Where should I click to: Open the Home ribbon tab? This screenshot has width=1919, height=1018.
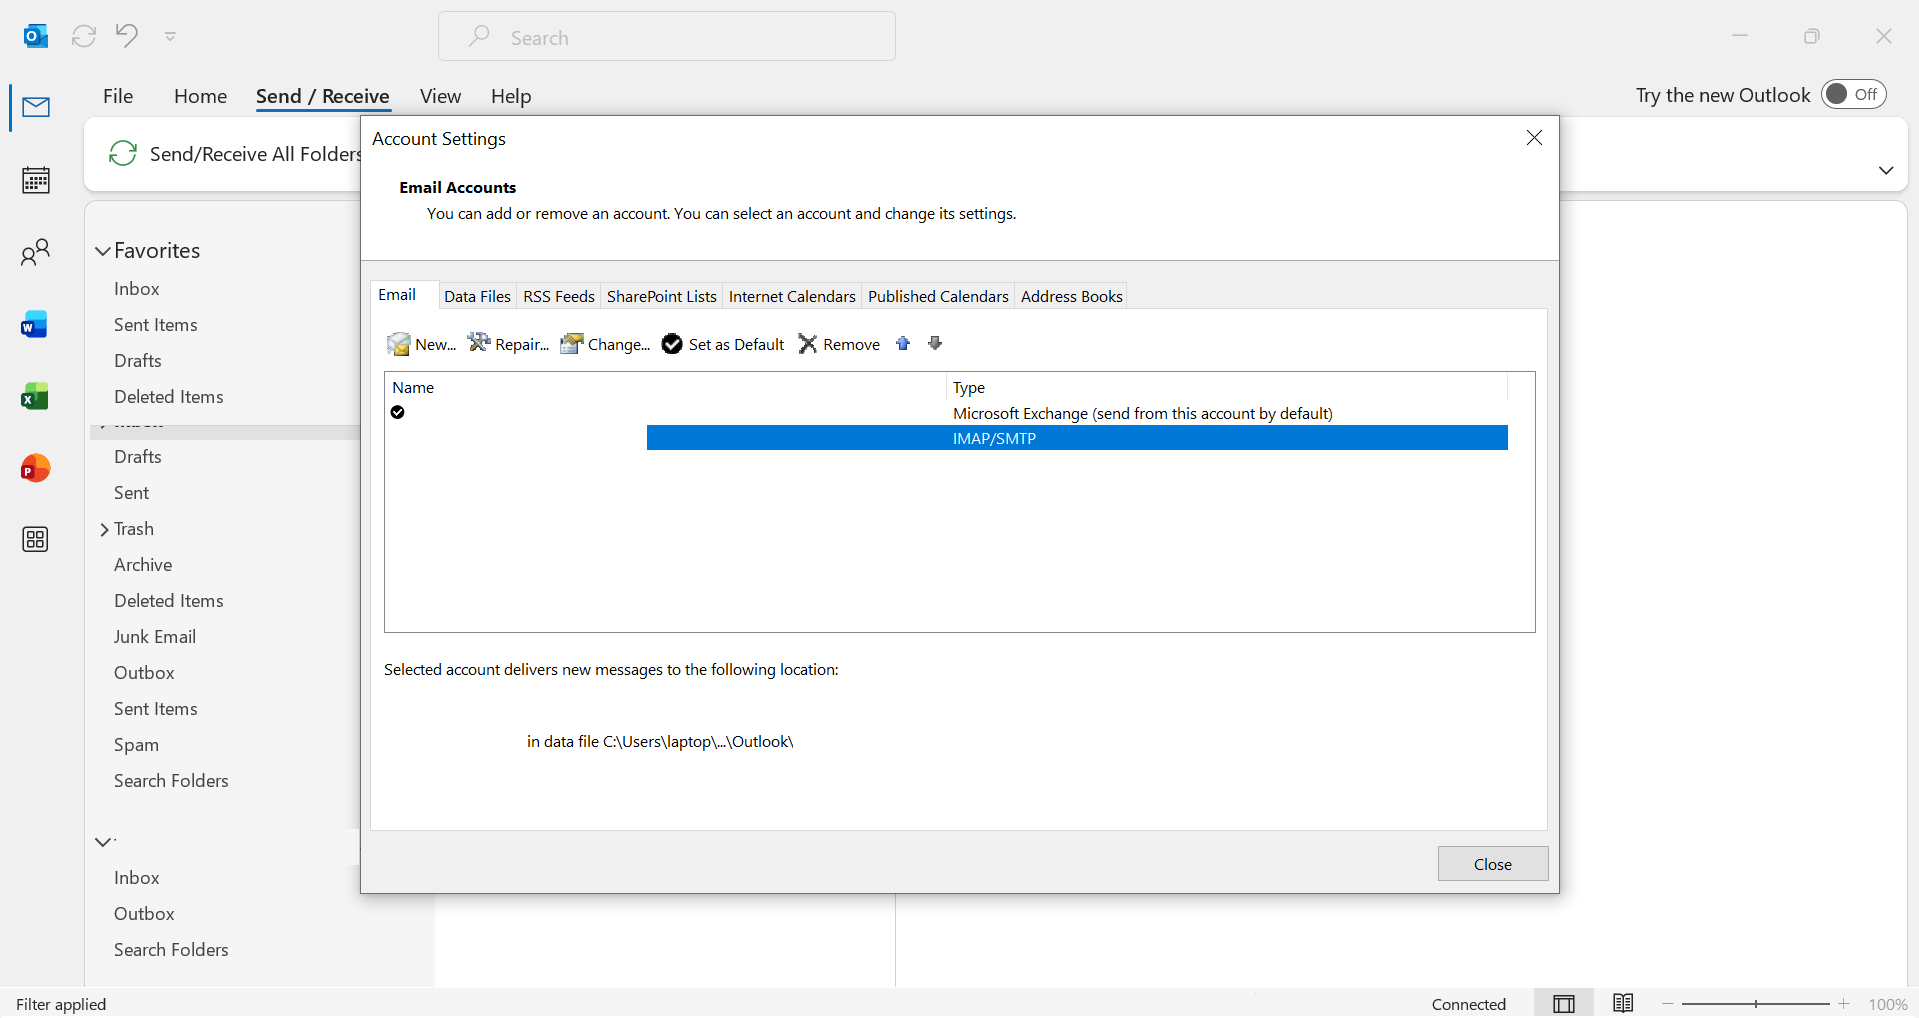point(200,96)
